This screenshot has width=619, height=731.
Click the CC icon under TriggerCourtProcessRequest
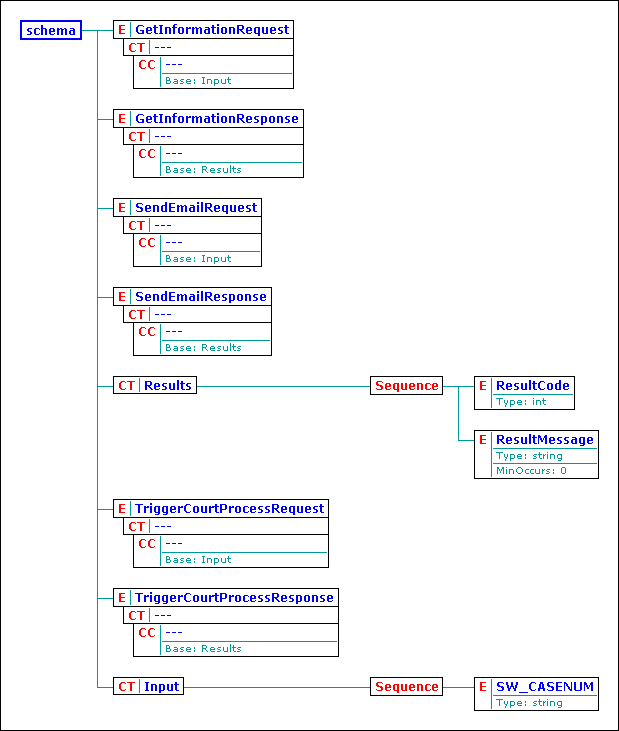(x=147, y=543)
